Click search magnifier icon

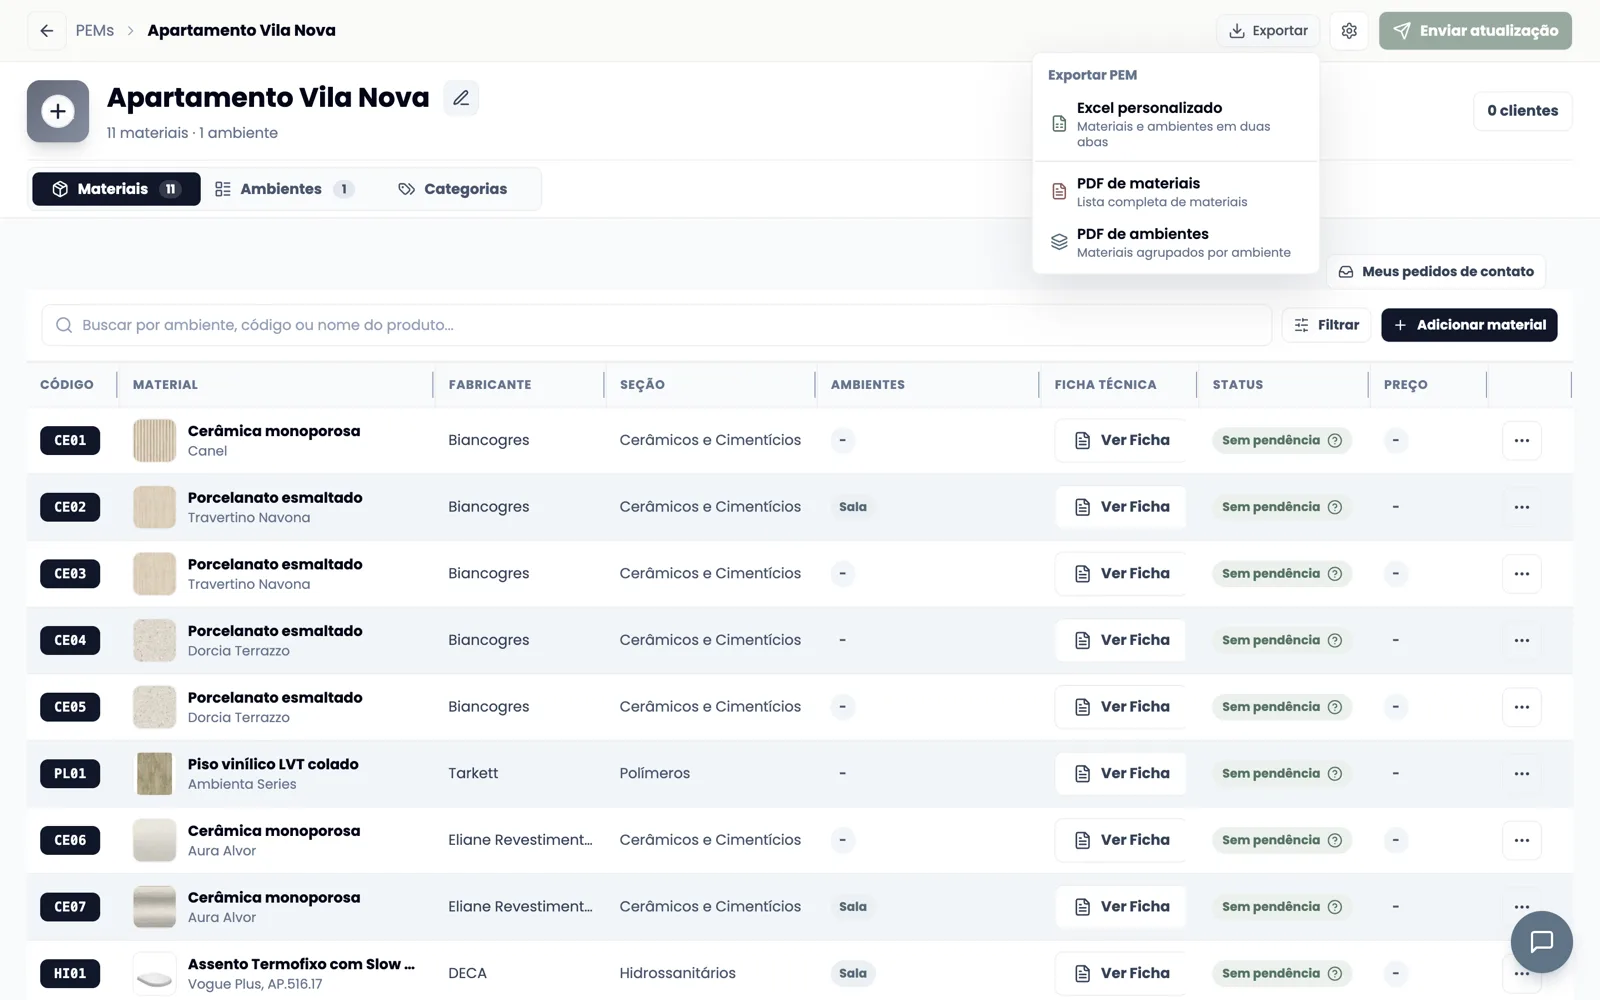[x=64, y=325]
